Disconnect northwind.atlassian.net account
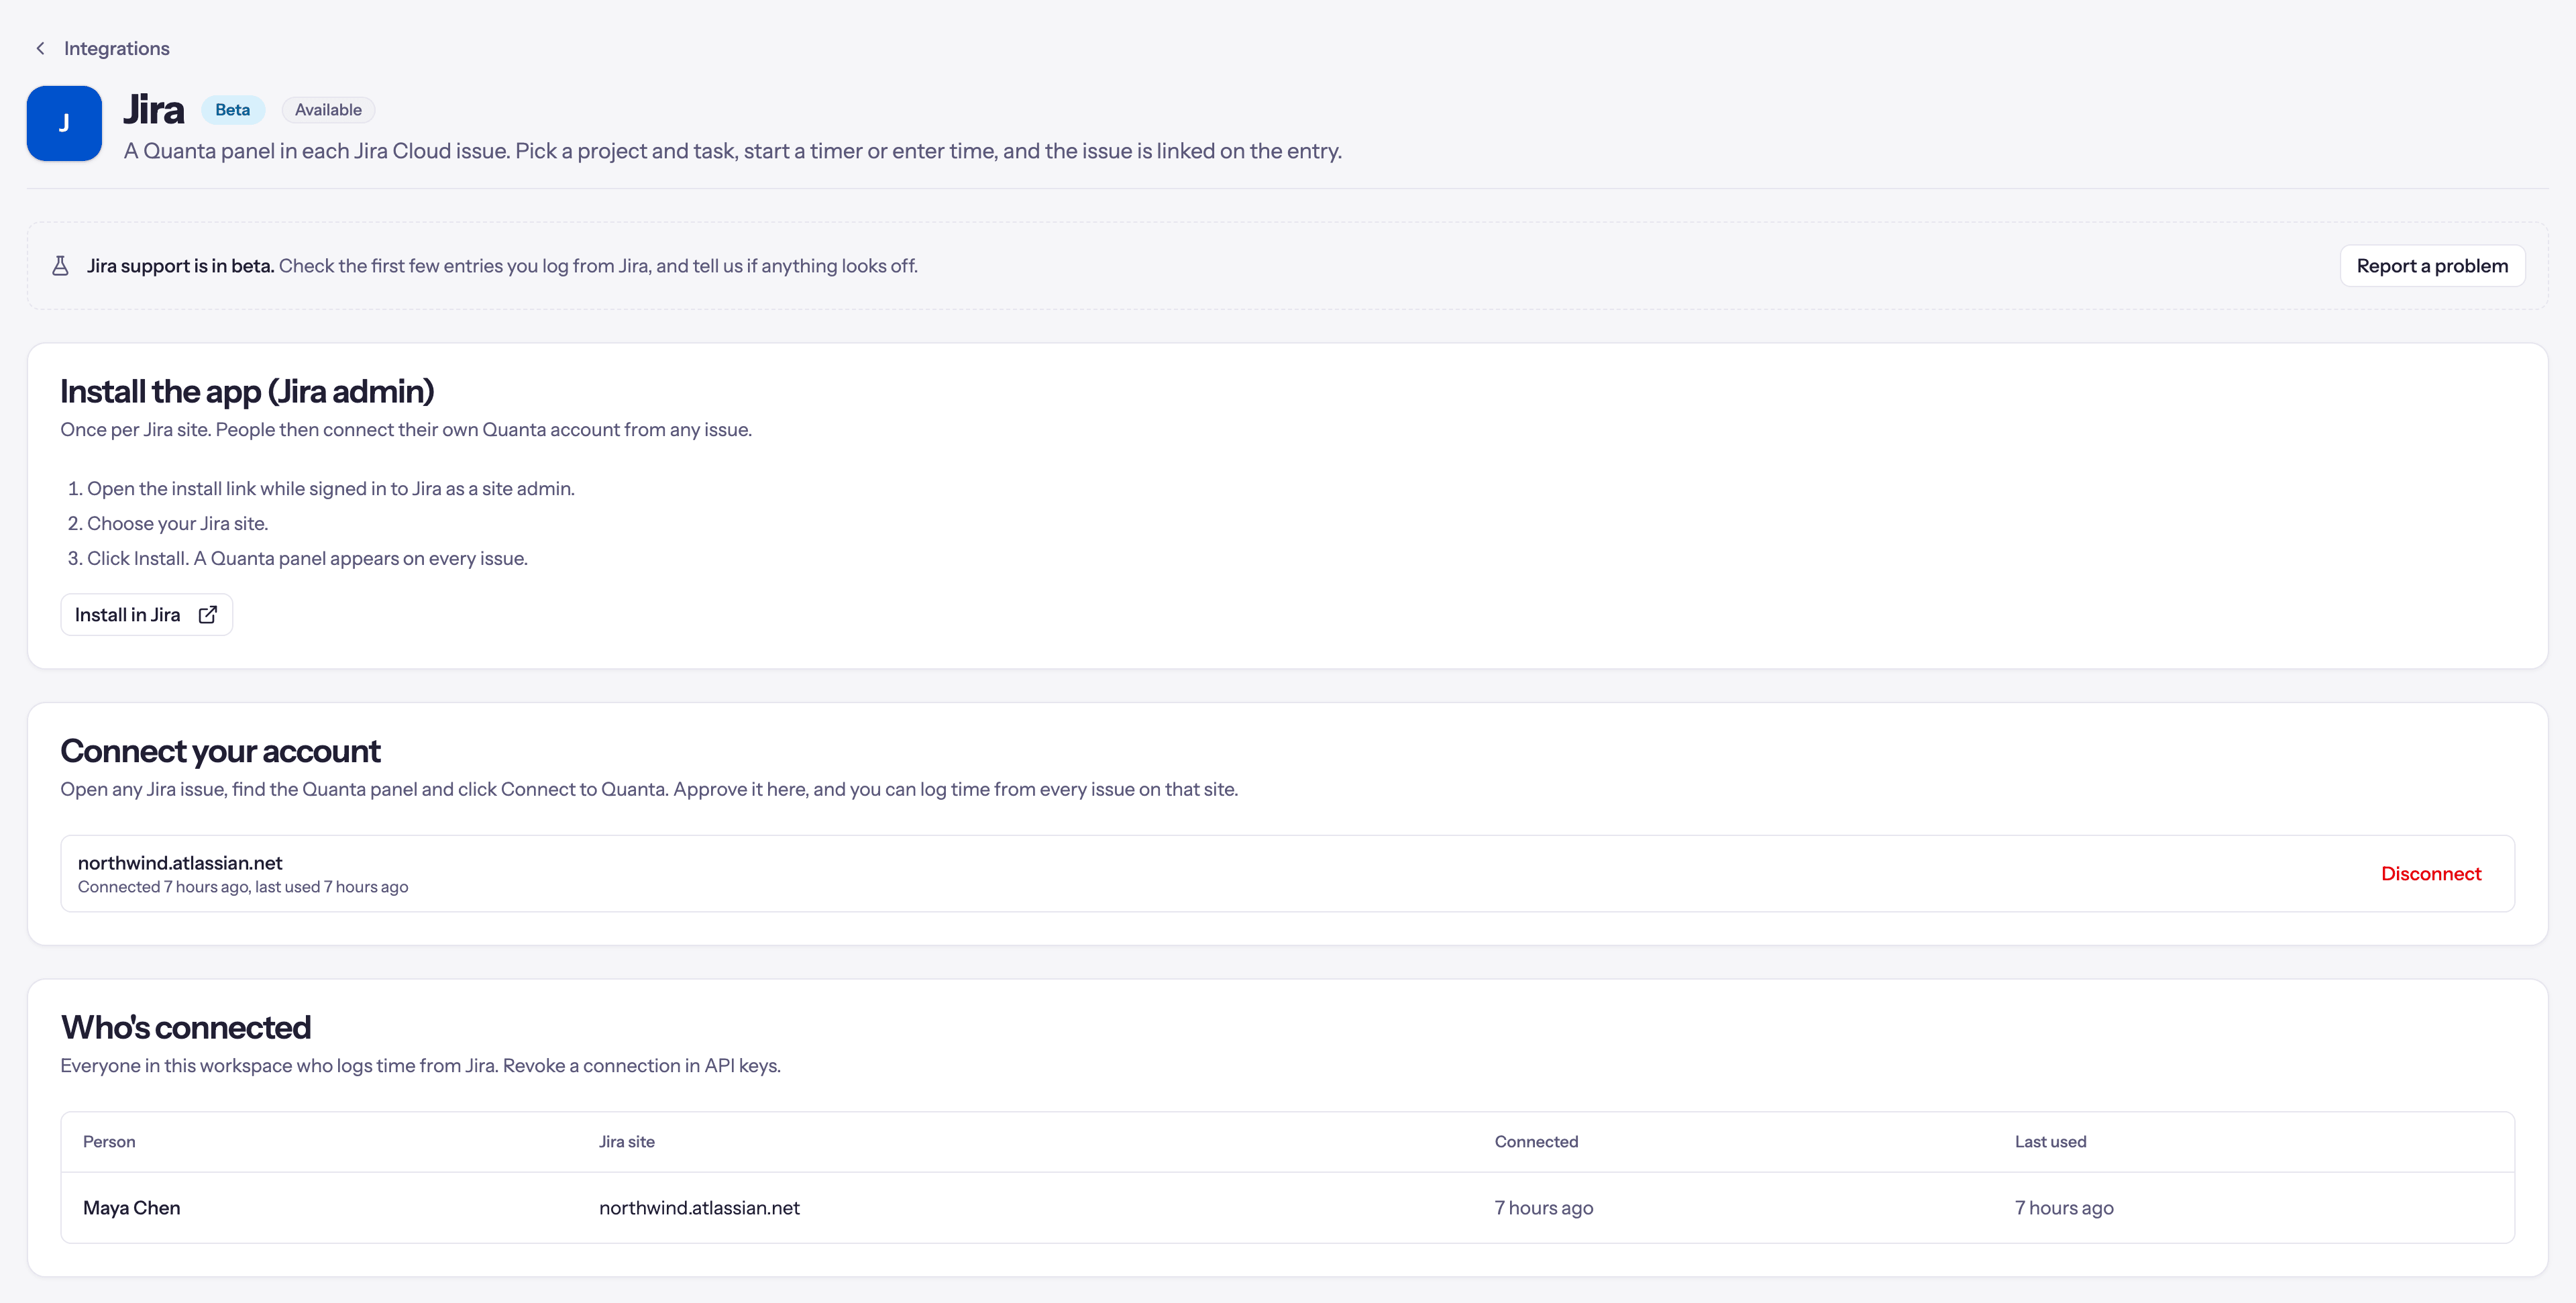2576x1303 pixels. (2431, 874)
